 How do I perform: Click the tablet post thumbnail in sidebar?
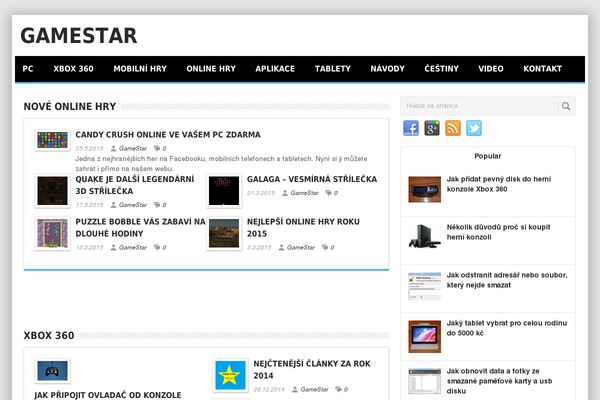[x=424, y=336]
